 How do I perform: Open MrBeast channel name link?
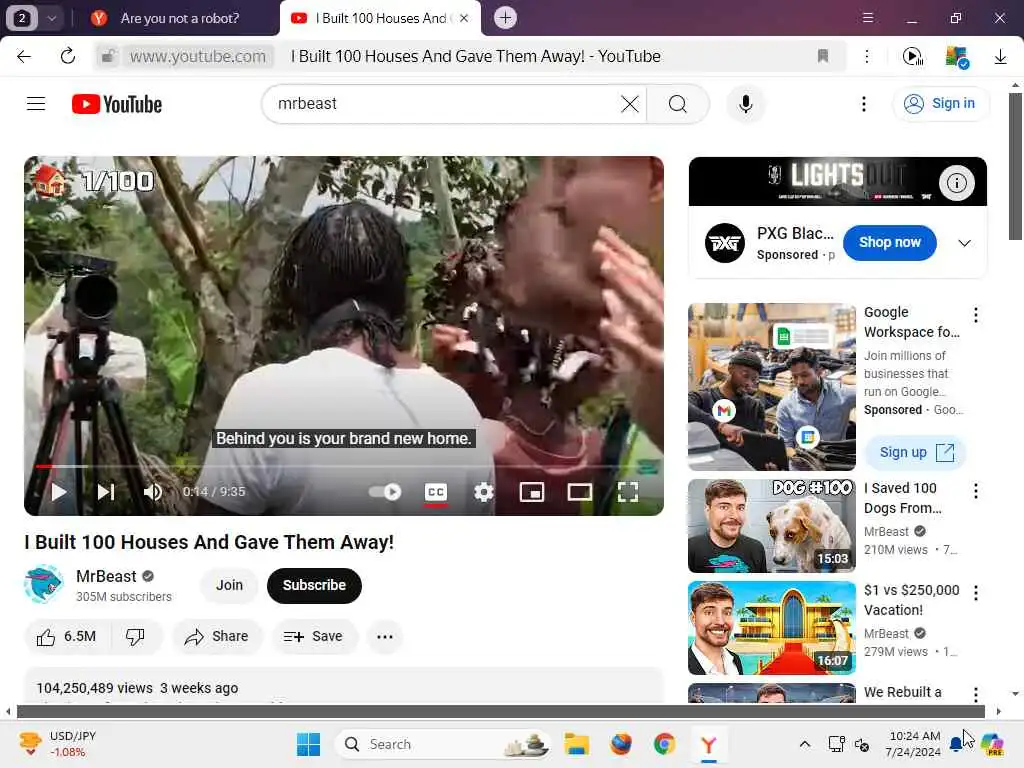pyautogui.click(x=106, y=576)
